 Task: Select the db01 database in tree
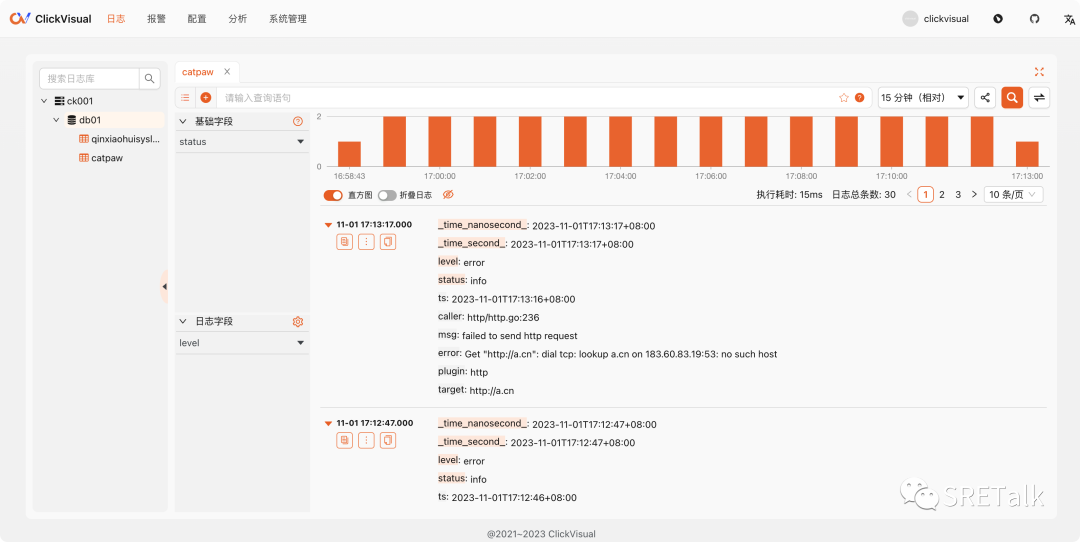(x=90, y=120)
